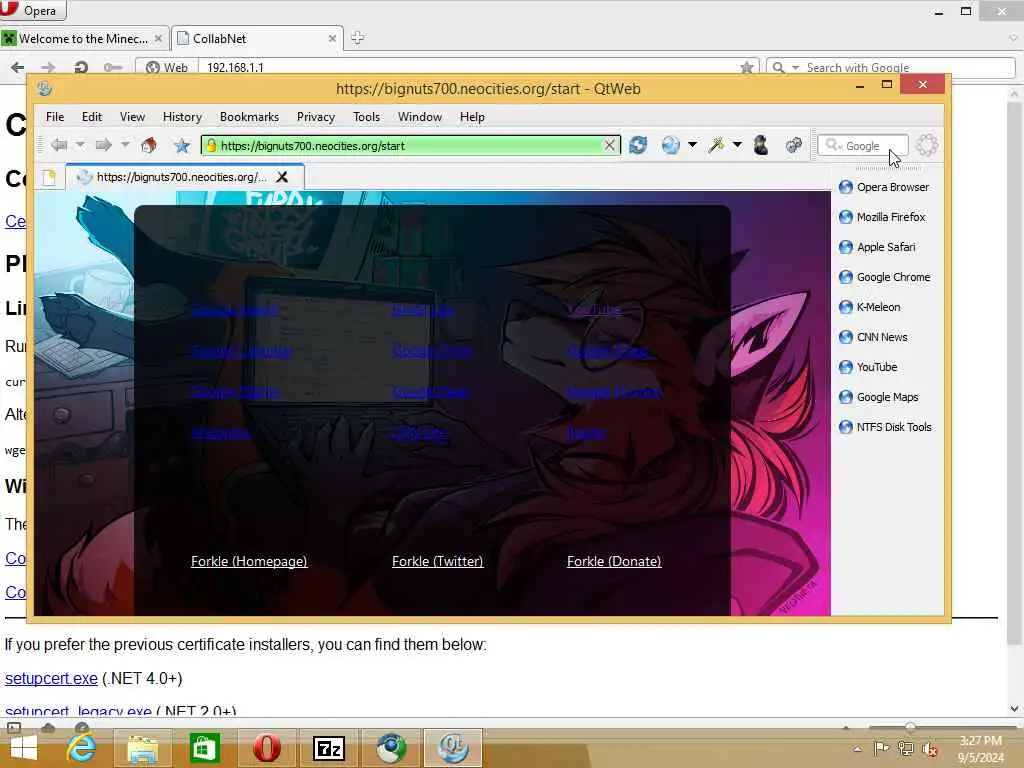The image size is (1024, 768).
Task: Open a new tab in QtWeb
Action: (x=50, y=177)
